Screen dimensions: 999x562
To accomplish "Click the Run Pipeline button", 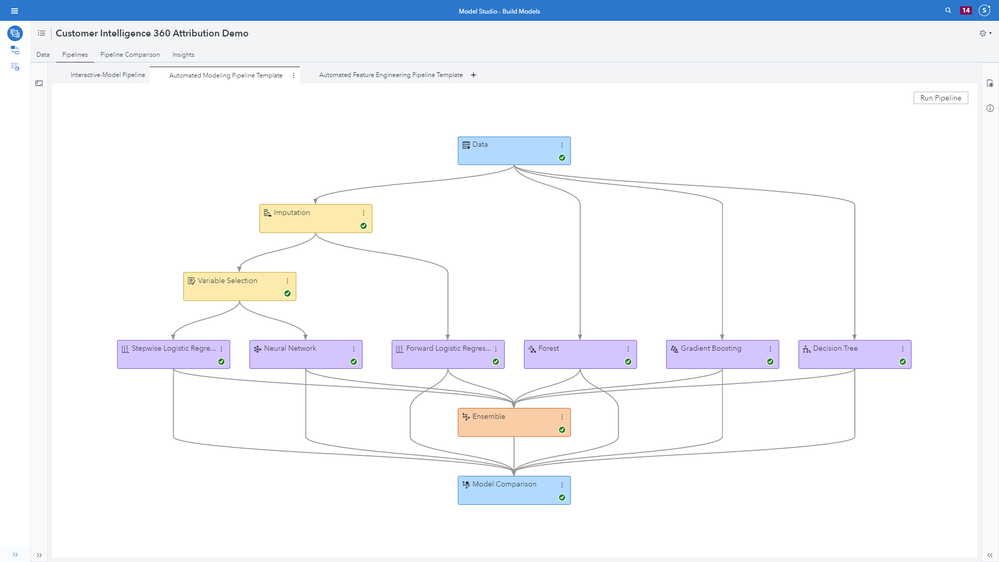I will point(940,97).
